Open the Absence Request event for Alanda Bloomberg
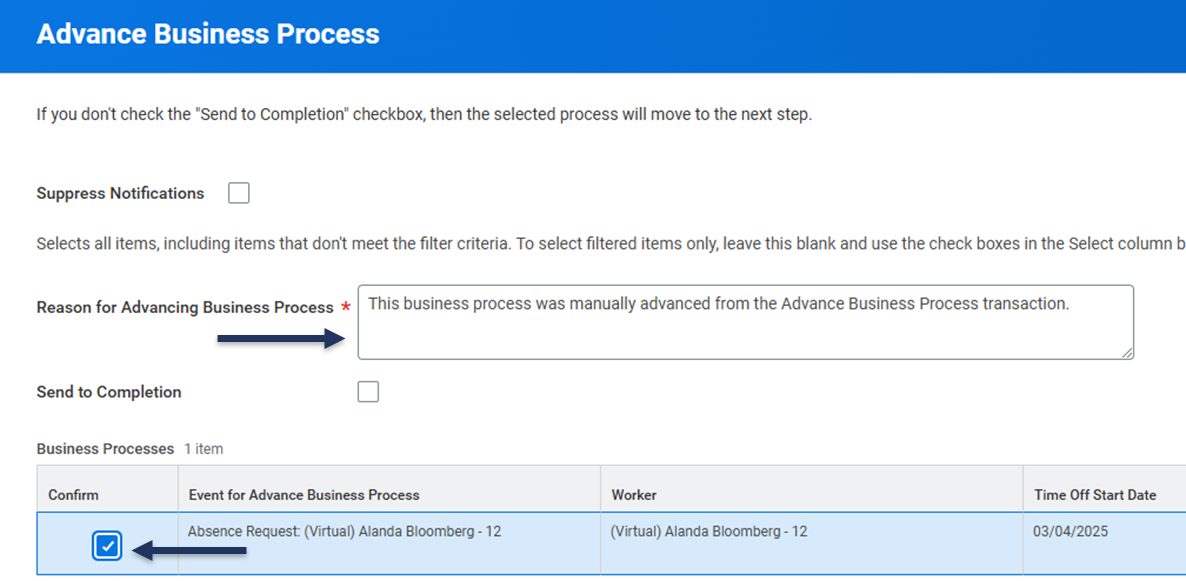The width and height of the screenshot is (1186, 581). [x=344, y=532]
